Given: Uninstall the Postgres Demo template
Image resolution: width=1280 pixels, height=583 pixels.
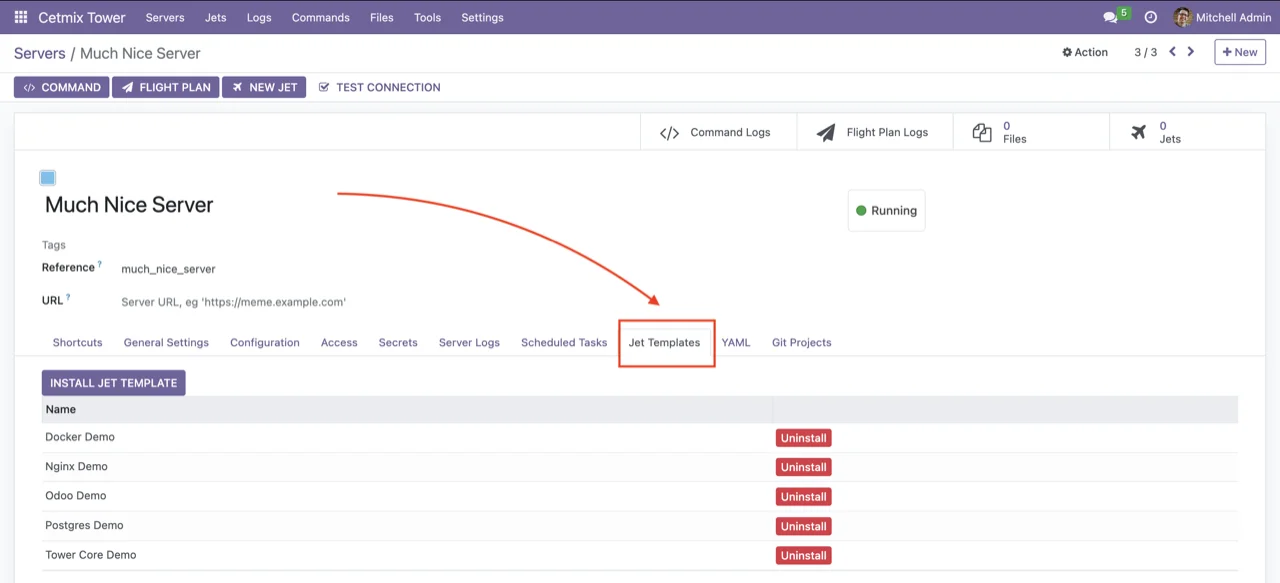Looking at the screenshot, I should tap(803, 525).
